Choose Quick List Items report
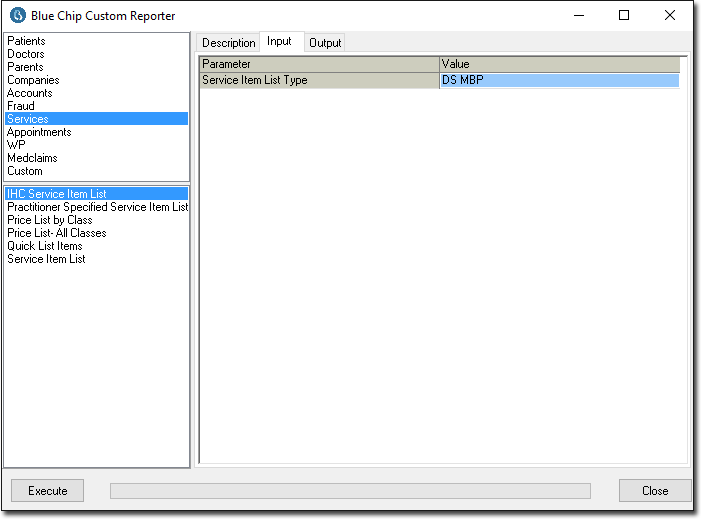The image size is (701, 519). coord(45,246)
